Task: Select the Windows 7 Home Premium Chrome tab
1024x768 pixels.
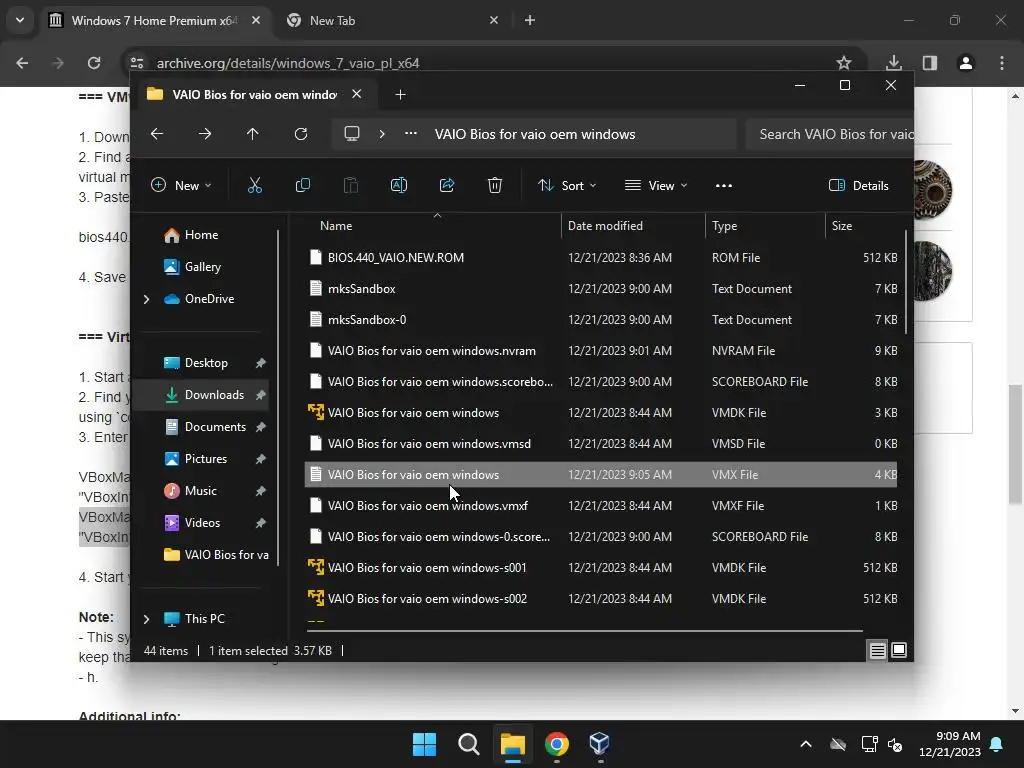Action: (x=155, y=21)
